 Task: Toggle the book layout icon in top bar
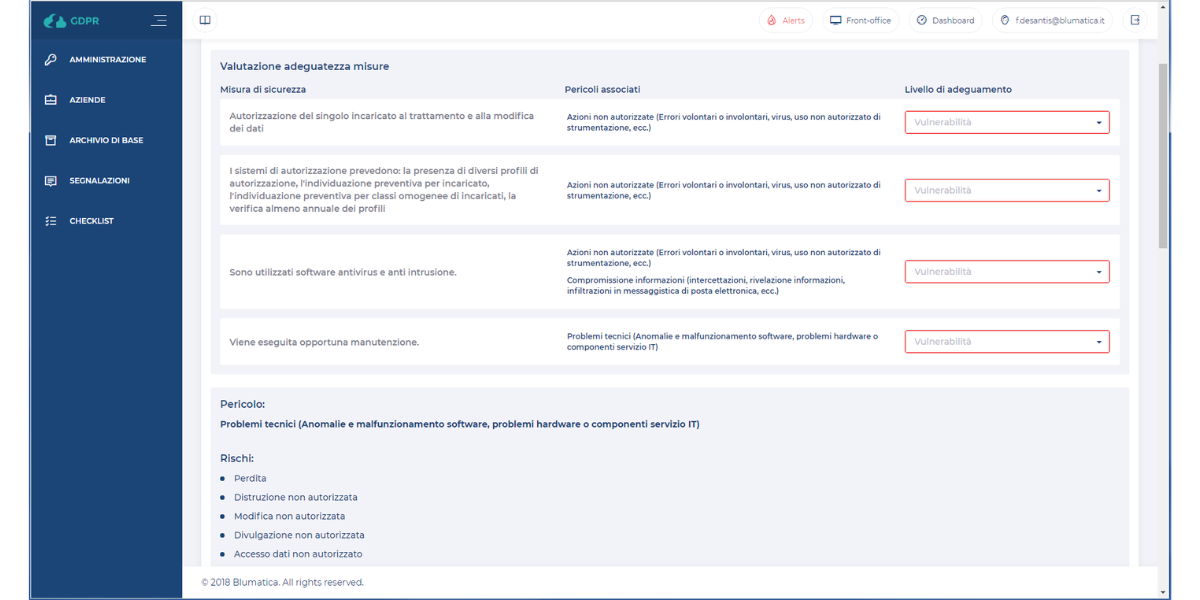click(x=205, y=20)
